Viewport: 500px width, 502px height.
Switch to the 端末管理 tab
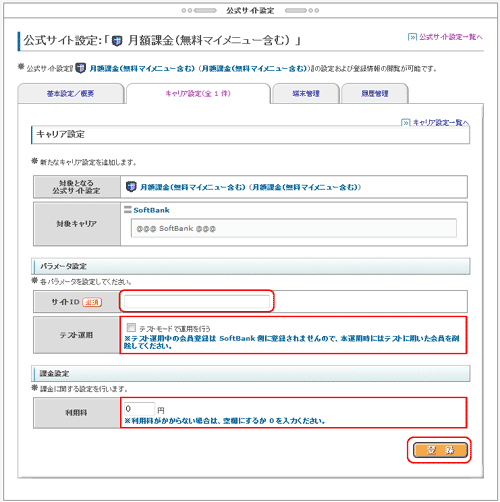(306, 94)
